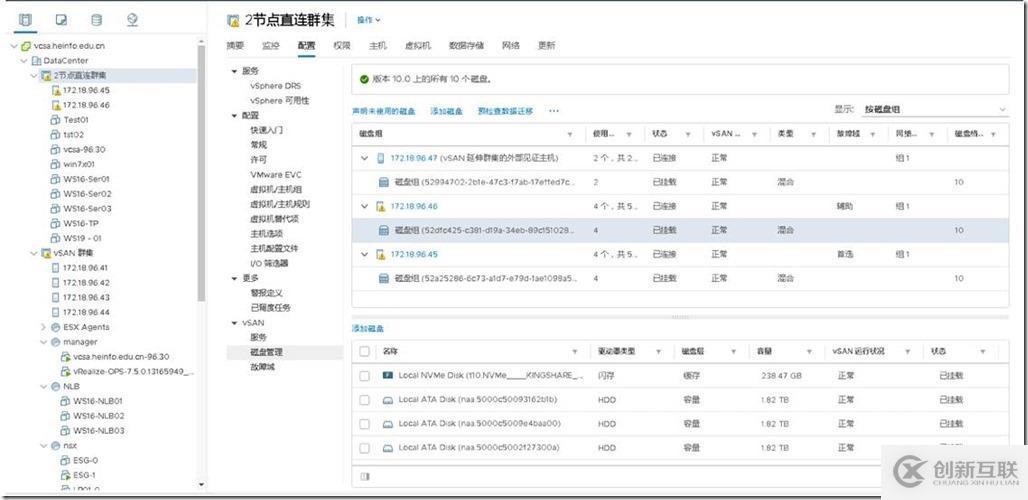Click the 辅助 fault domain cell

point(844,206)
